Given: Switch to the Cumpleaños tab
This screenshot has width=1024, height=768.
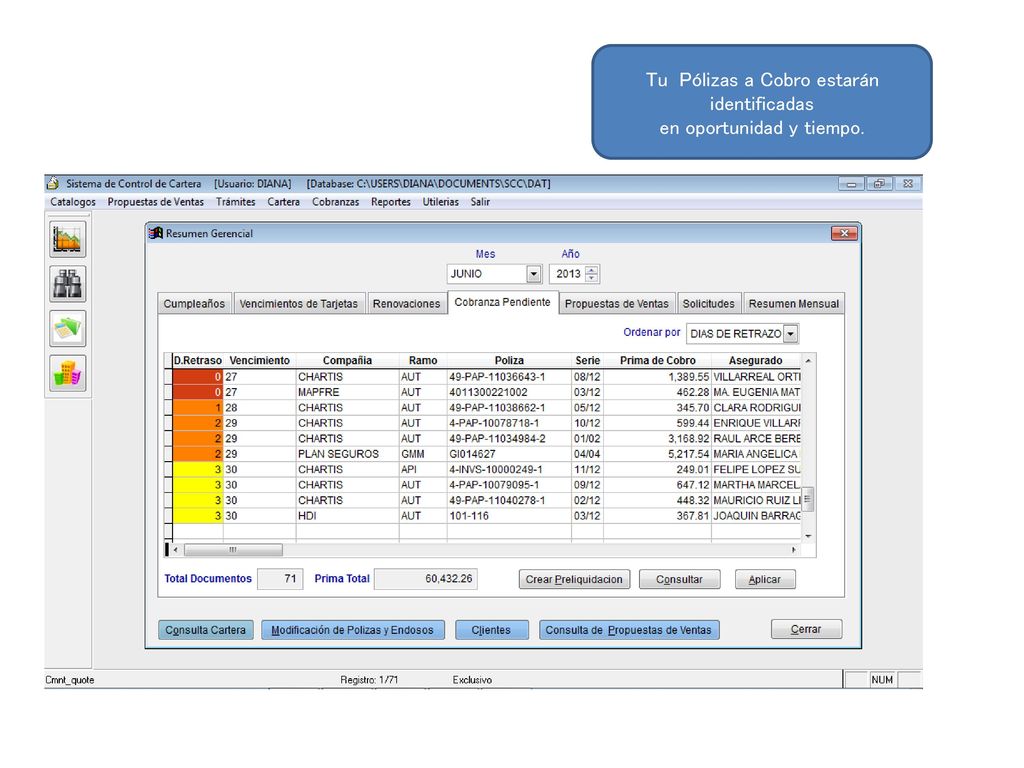Looking at the screenshot, I should pyautogui.click(x=194, y=304).
